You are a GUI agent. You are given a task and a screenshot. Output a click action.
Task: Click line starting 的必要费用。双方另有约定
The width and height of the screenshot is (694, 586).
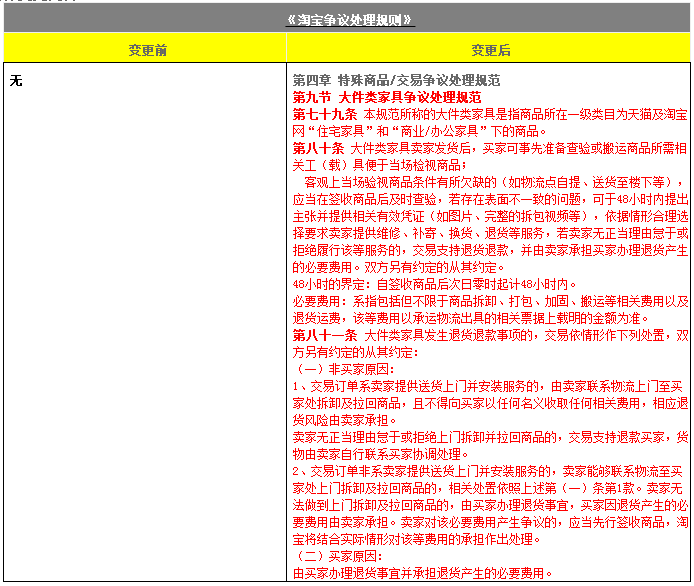coord(398,267)
